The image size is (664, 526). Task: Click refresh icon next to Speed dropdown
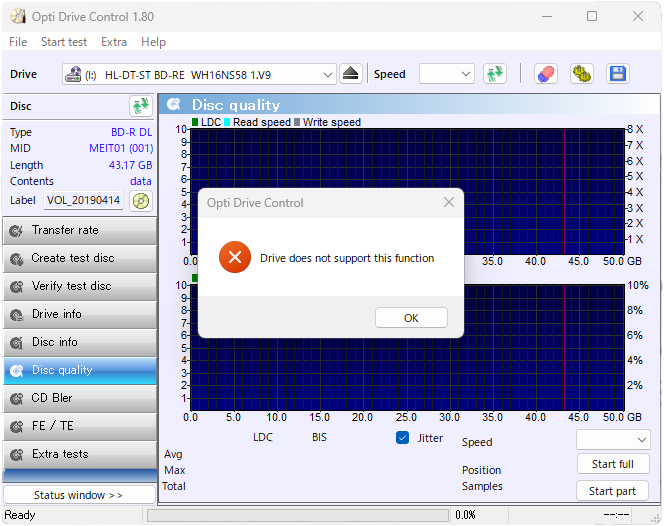495,74
